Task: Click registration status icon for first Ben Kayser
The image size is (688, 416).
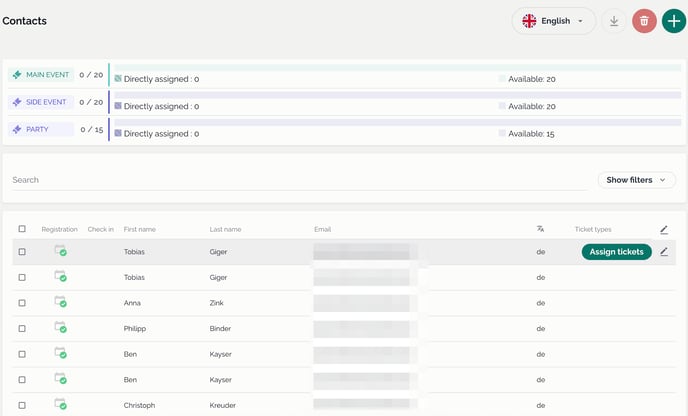Action: [60, 353]
